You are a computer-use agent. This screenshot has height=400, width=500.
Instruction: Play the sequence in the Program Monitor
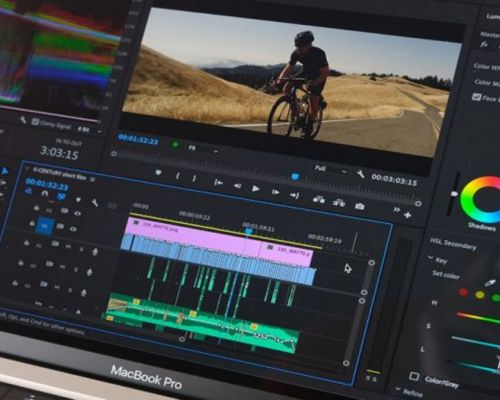coord(256,189)
